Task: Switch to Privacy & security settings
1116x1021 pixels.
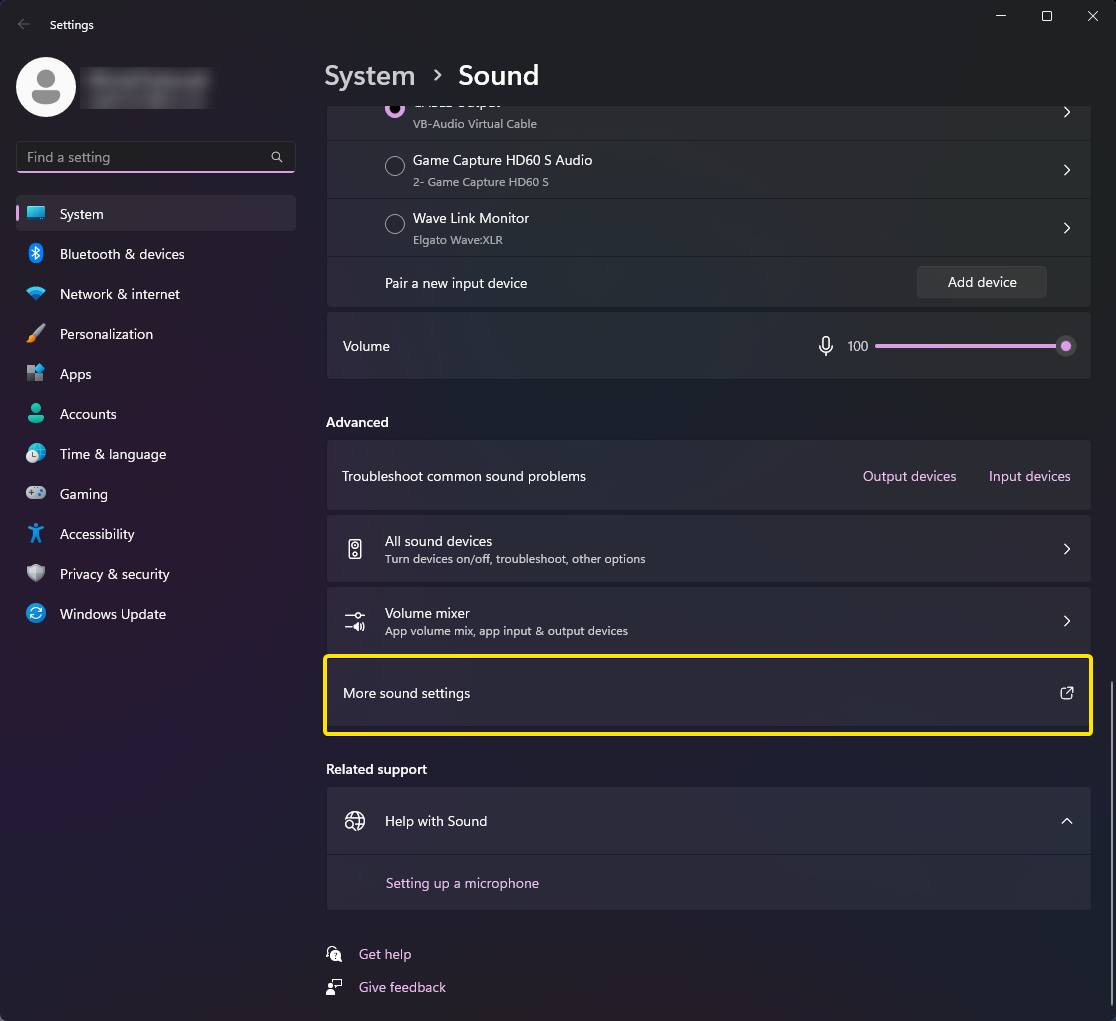Action: 36,574
